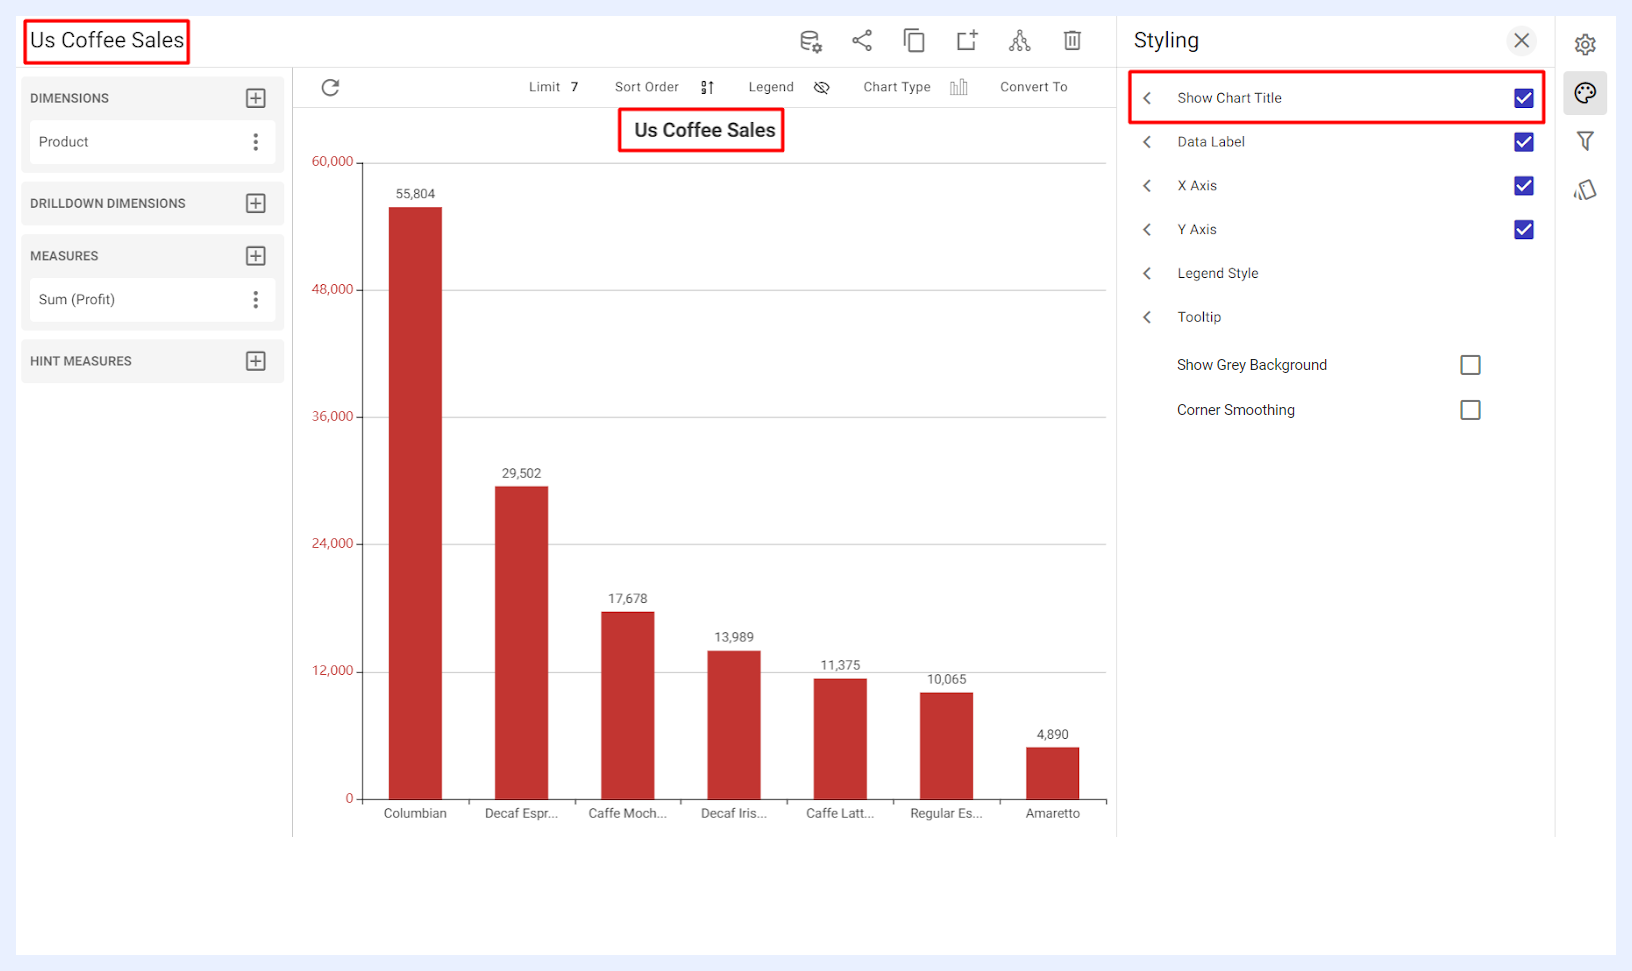Enable Corner Smoothing checkbox
The width and height of the screenshot is (1632, 971).
tap(1470, 410)
